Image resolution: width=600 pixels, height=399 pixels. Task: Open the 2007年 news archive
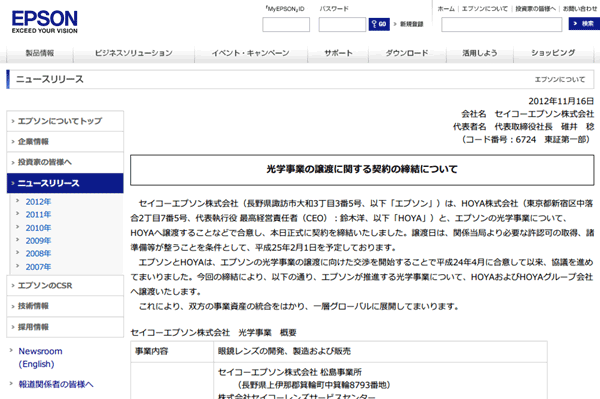click(38, 267)
